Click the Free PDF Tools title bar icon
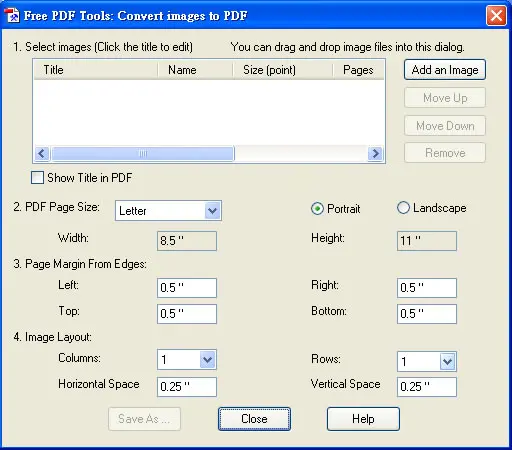Screen dimensions: 512x450 click(x=12, y=15)
